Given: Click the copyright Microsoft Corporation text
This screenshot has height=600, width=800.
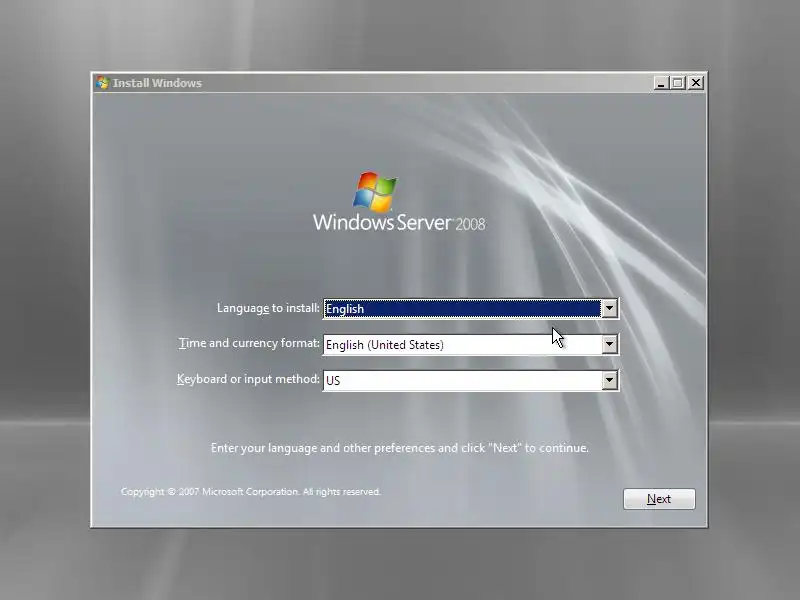Looking at the screenshot, I should [x=251, y=492].
